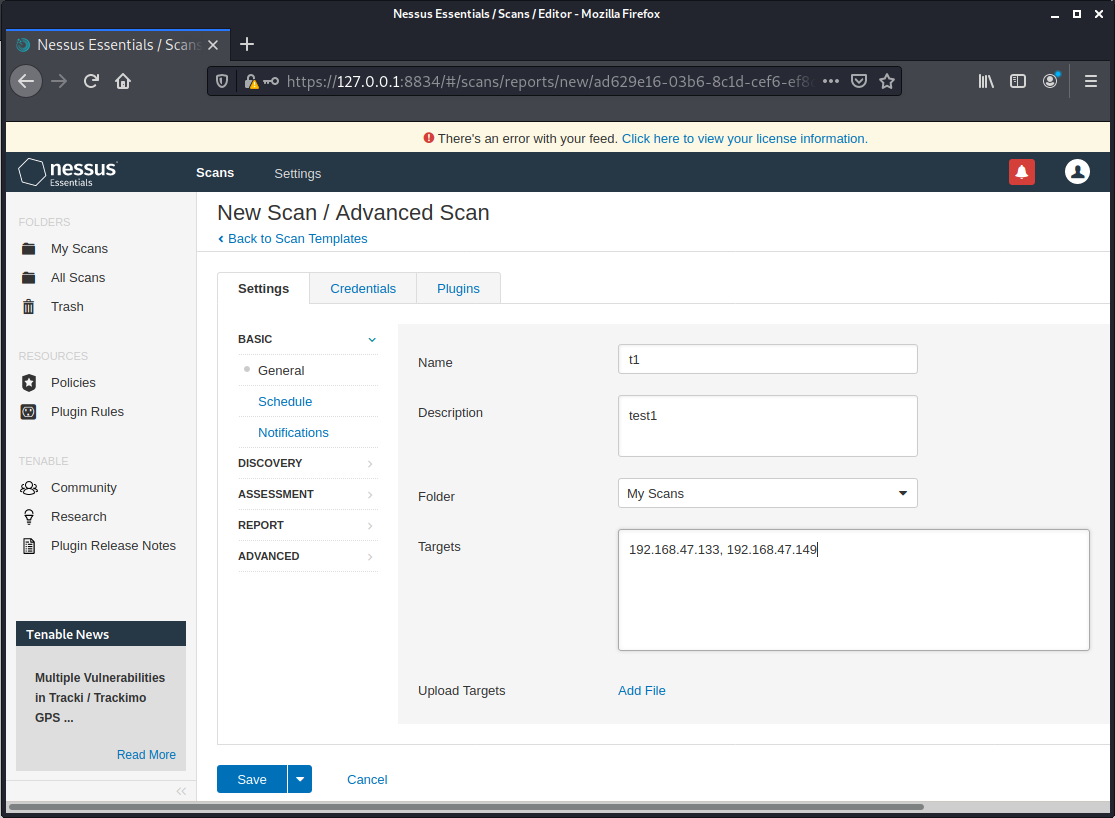View license information link in banner
The width and height of the screenshot is (1115, 818).
click(x=745, y=139)
